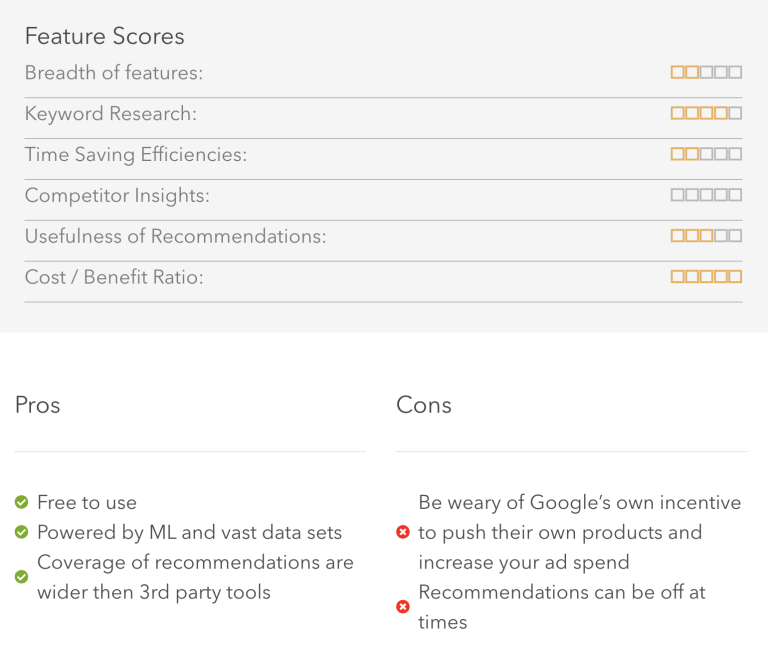Screen dimensions: 768x648
Task: Click Usefulness of Recommendations rating squares
Action: [x=706, y=236]
